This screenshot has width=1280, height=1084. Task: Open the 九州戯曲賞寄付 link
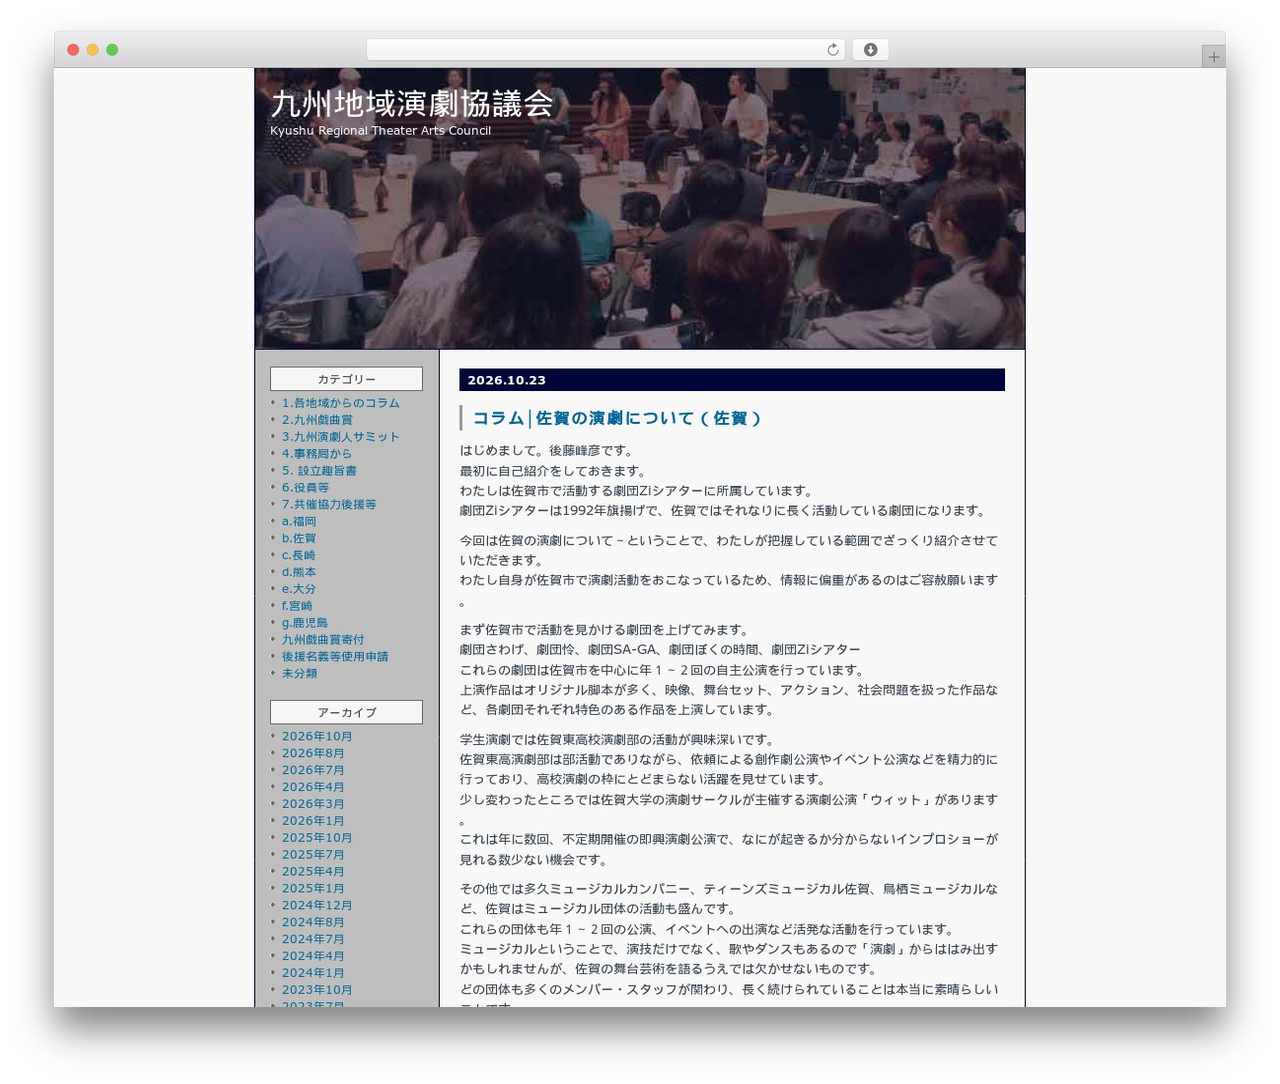coord(323,641)
